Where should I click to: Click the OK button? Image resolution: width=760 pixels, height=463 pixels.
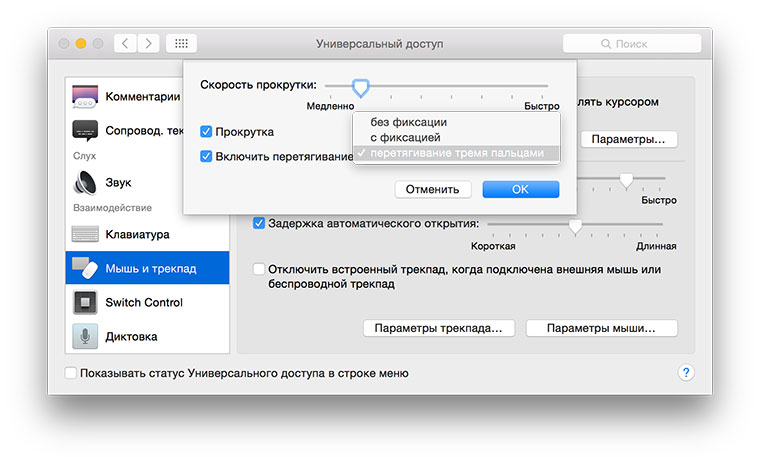pos(521,189)
